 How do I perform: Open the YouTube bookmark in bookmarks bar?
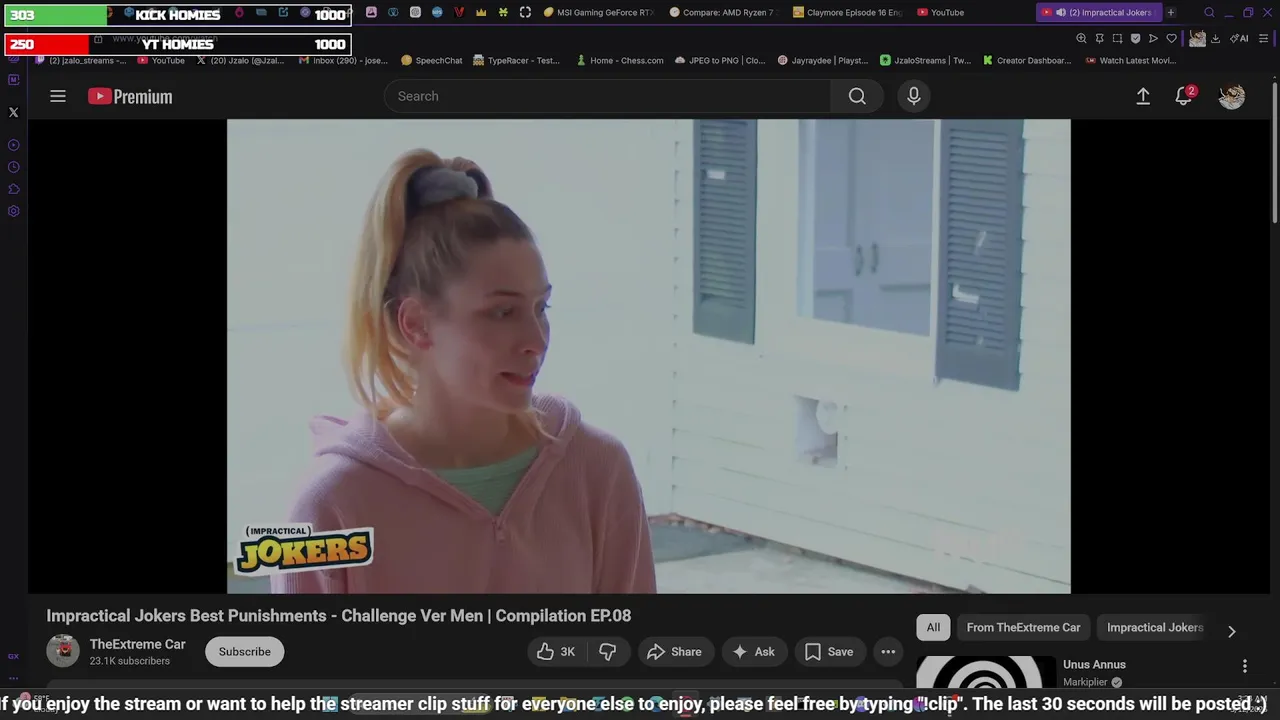161,60
